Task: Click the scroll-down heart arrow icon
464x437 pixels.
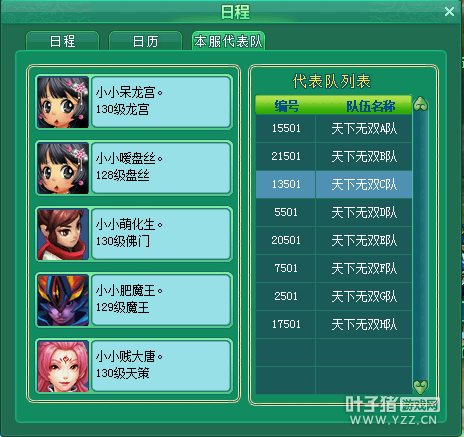Action: coord(421,387)
